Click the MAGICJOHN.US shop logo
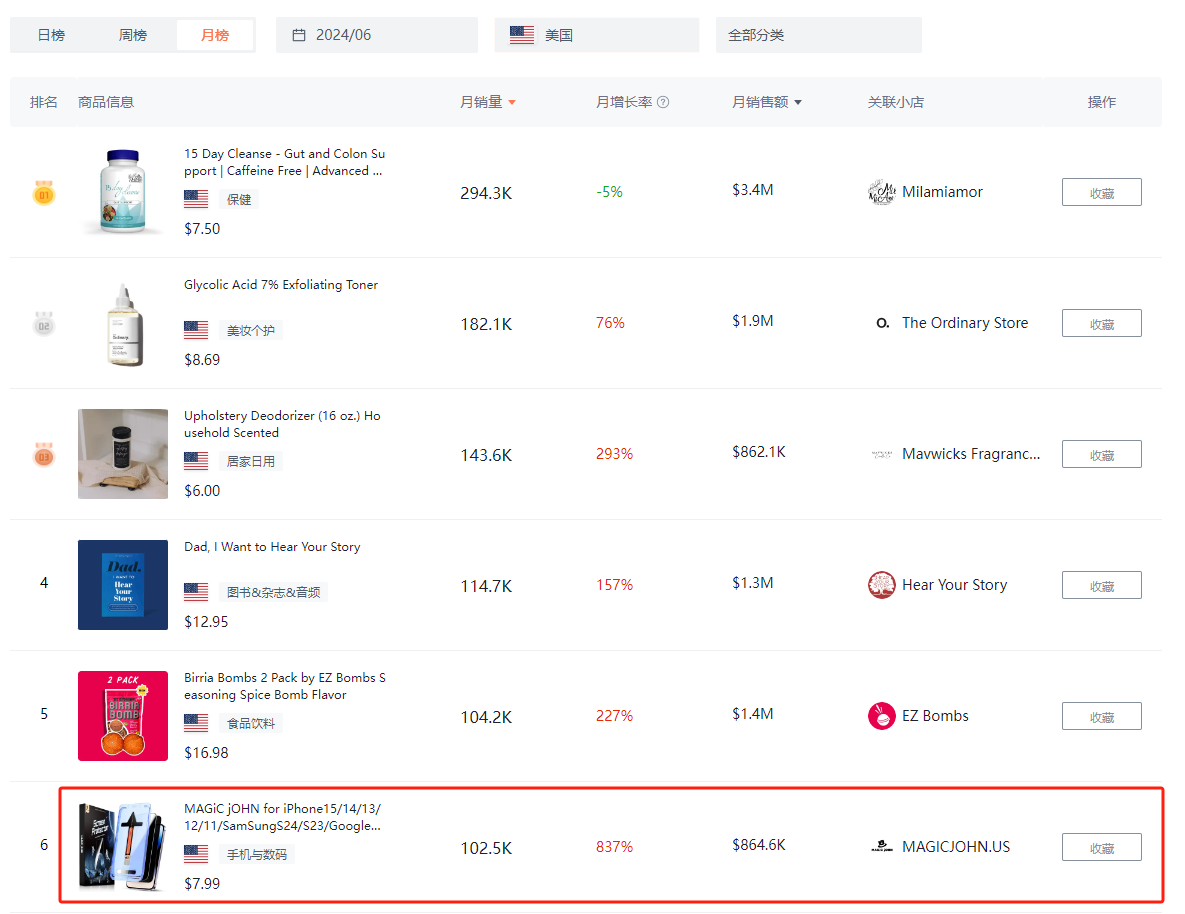 (x=881, y=847)
